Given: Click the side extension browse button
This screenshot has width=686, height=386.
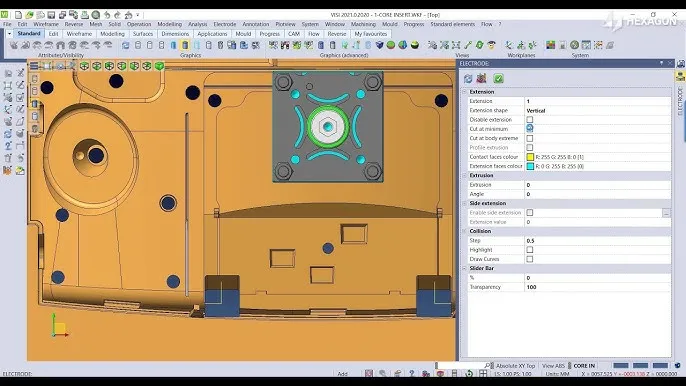Looking at the screenshot, I should [x=666, y=213].
